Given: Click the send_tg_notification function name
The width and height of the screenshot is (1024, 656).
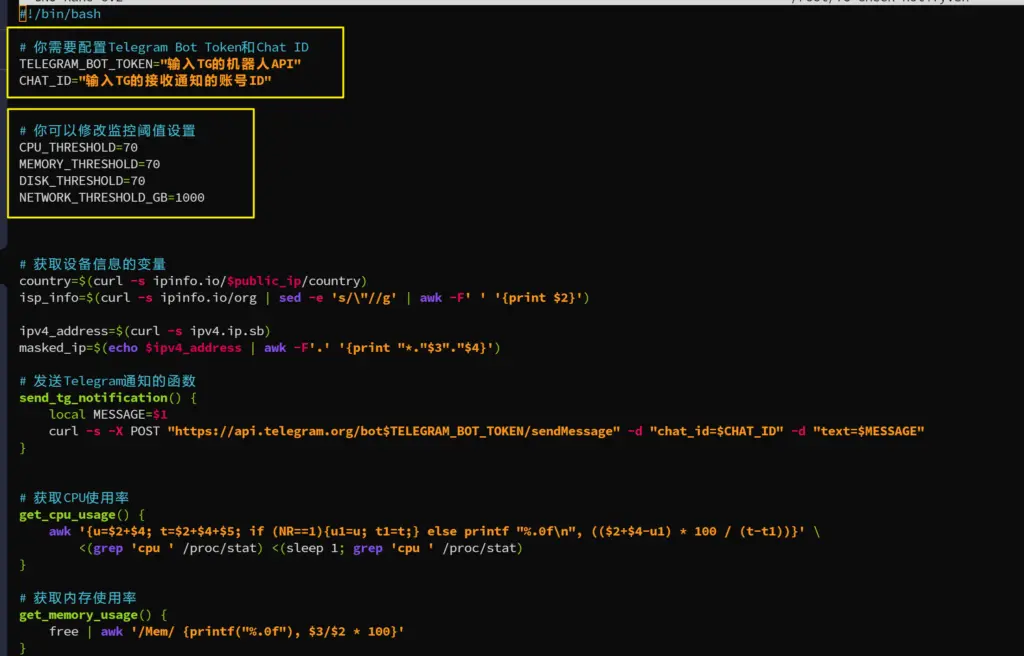Looking at the screenshot, I should [93, 398].
